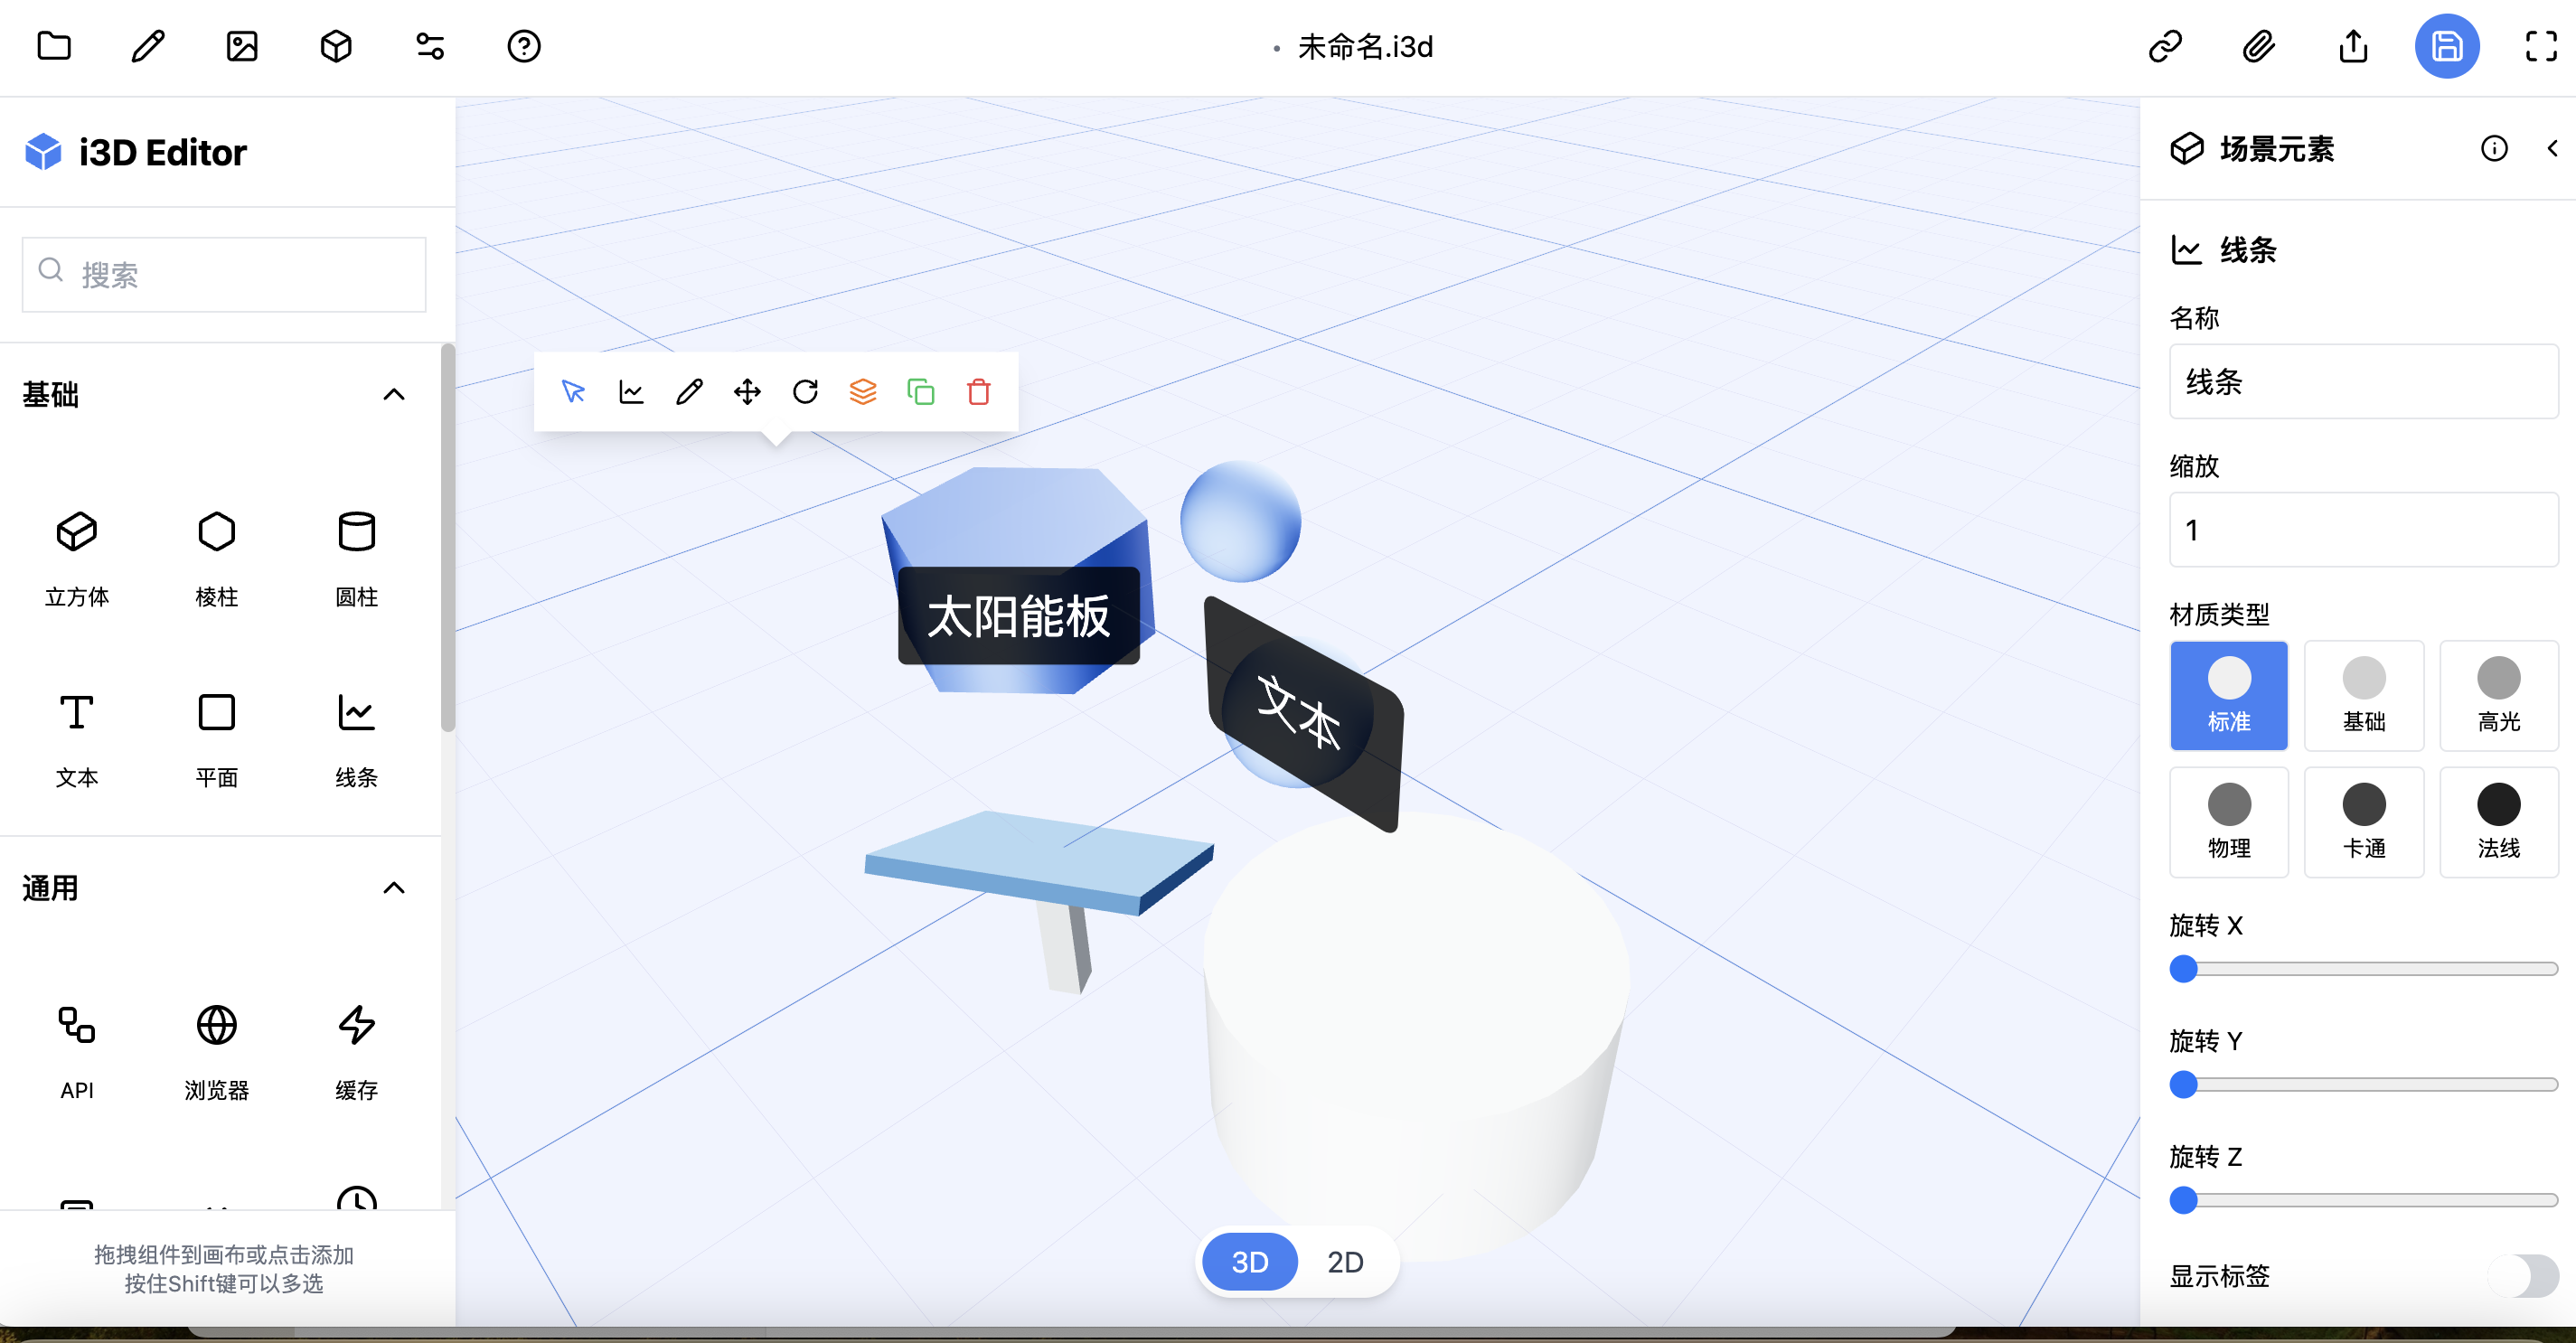The height and width of the screenshot is (1343, 2576).
Task: Click the fullscreen button in the top right
Action: tap(2540, 46)
